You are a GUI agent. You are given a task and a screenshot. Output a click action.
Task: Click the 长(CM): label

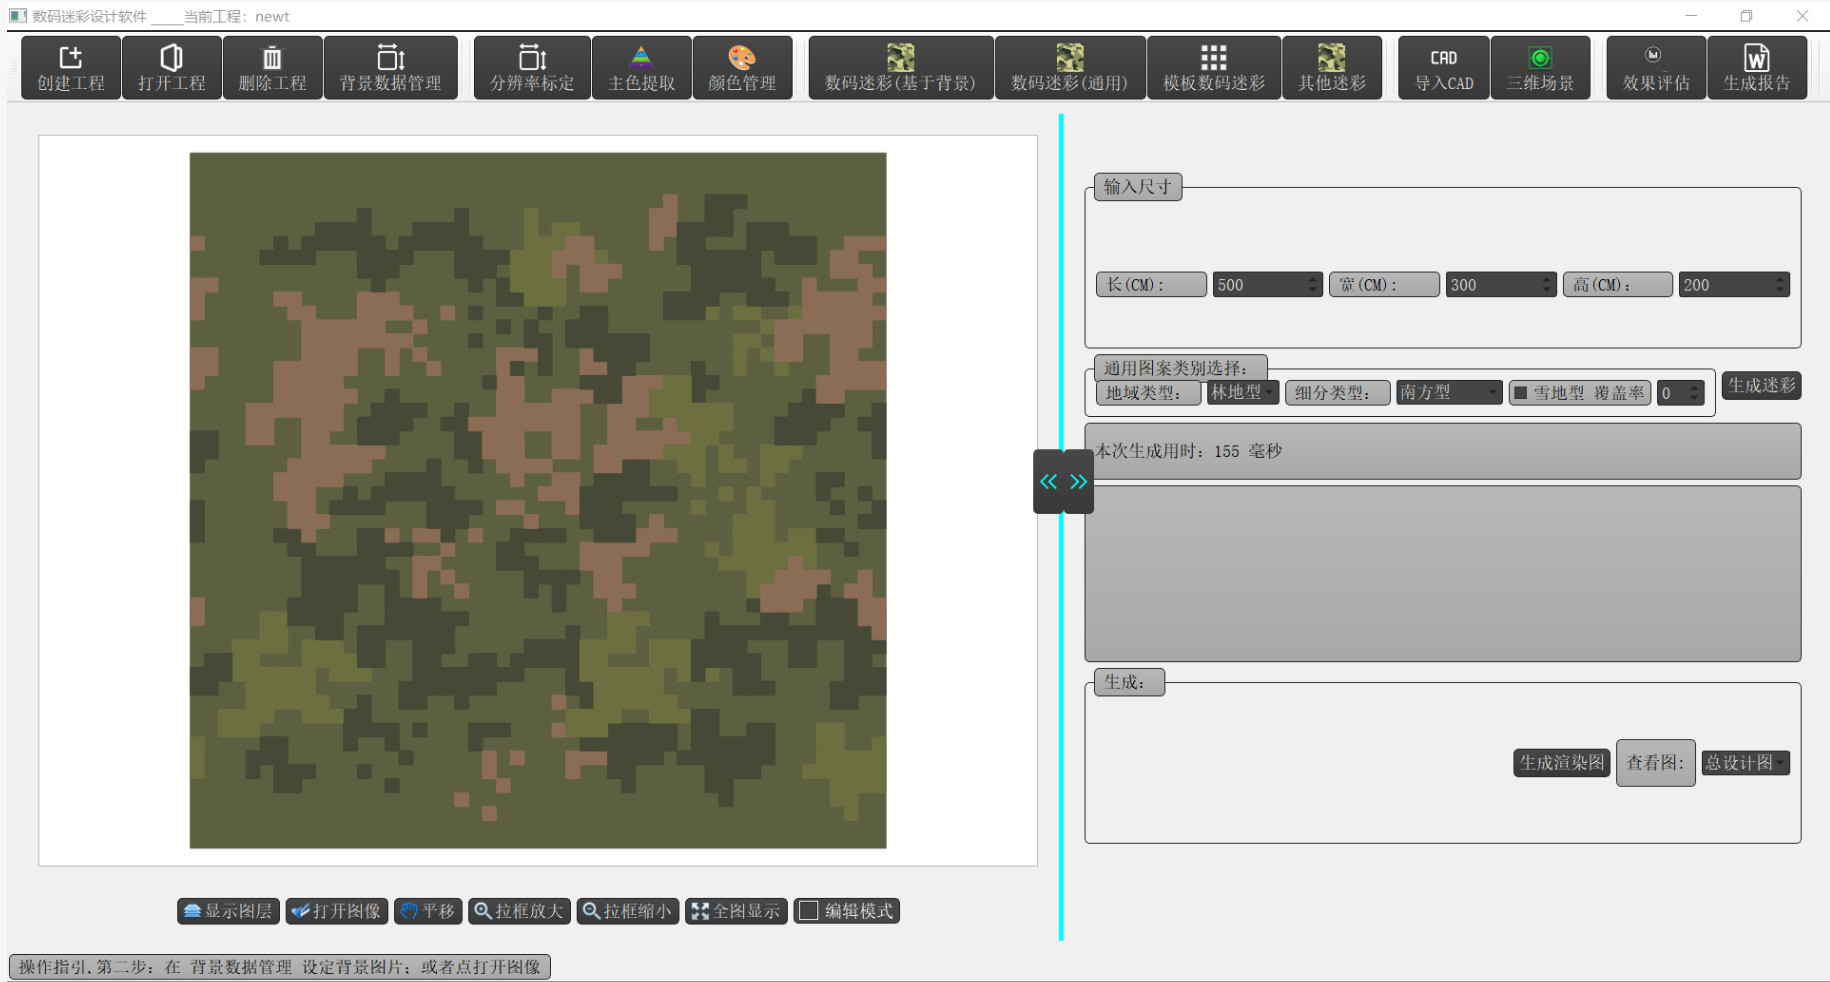click(1152, 285)
